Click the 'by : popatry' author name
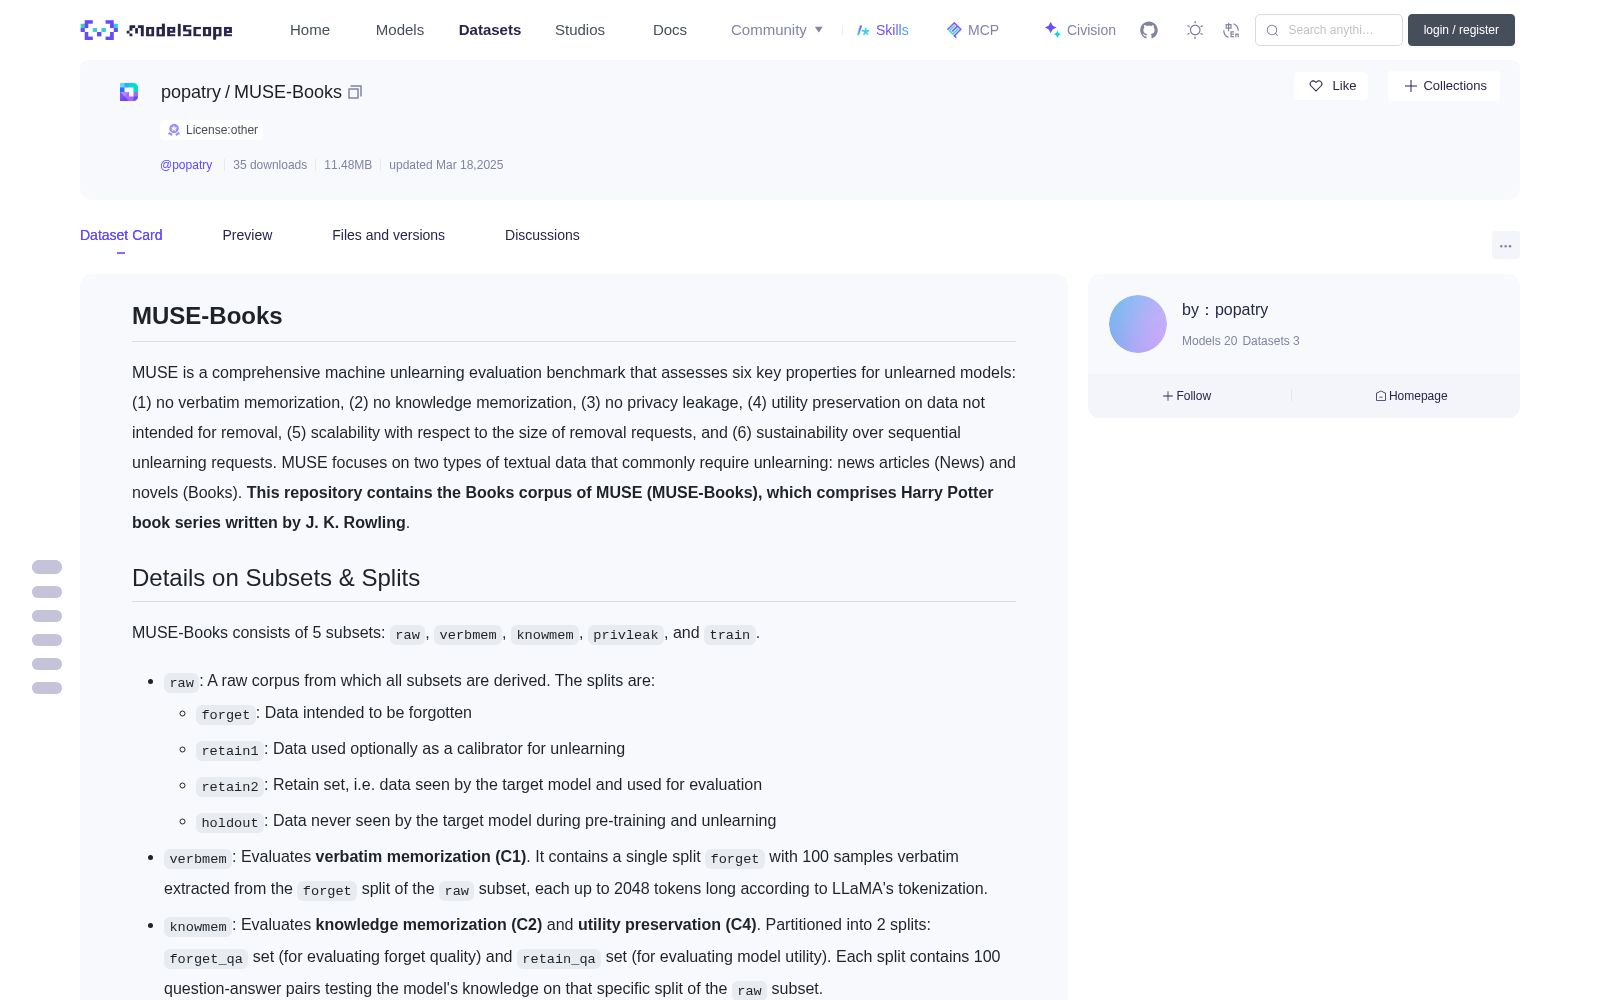 (x=1225, y=310)
